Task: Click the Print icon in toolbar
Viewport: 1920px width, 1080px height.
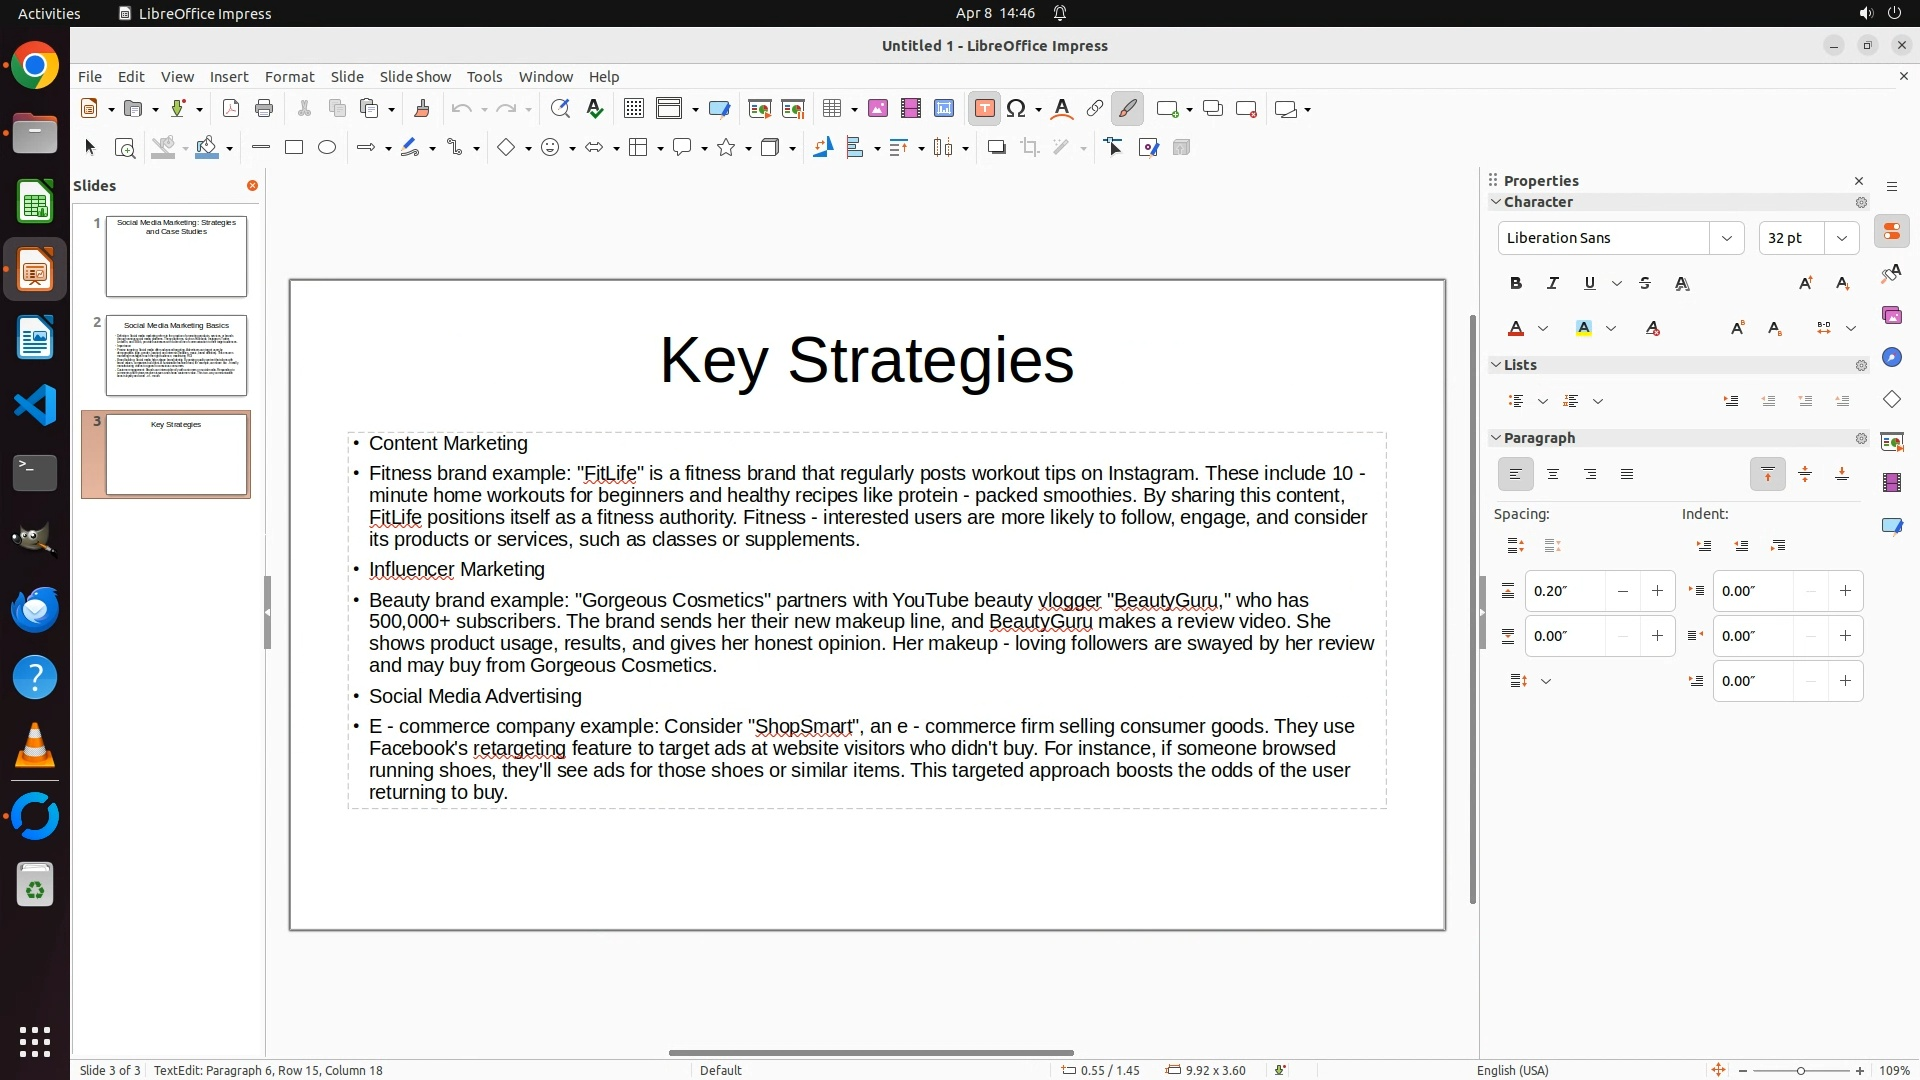Action: pos(264,109)
